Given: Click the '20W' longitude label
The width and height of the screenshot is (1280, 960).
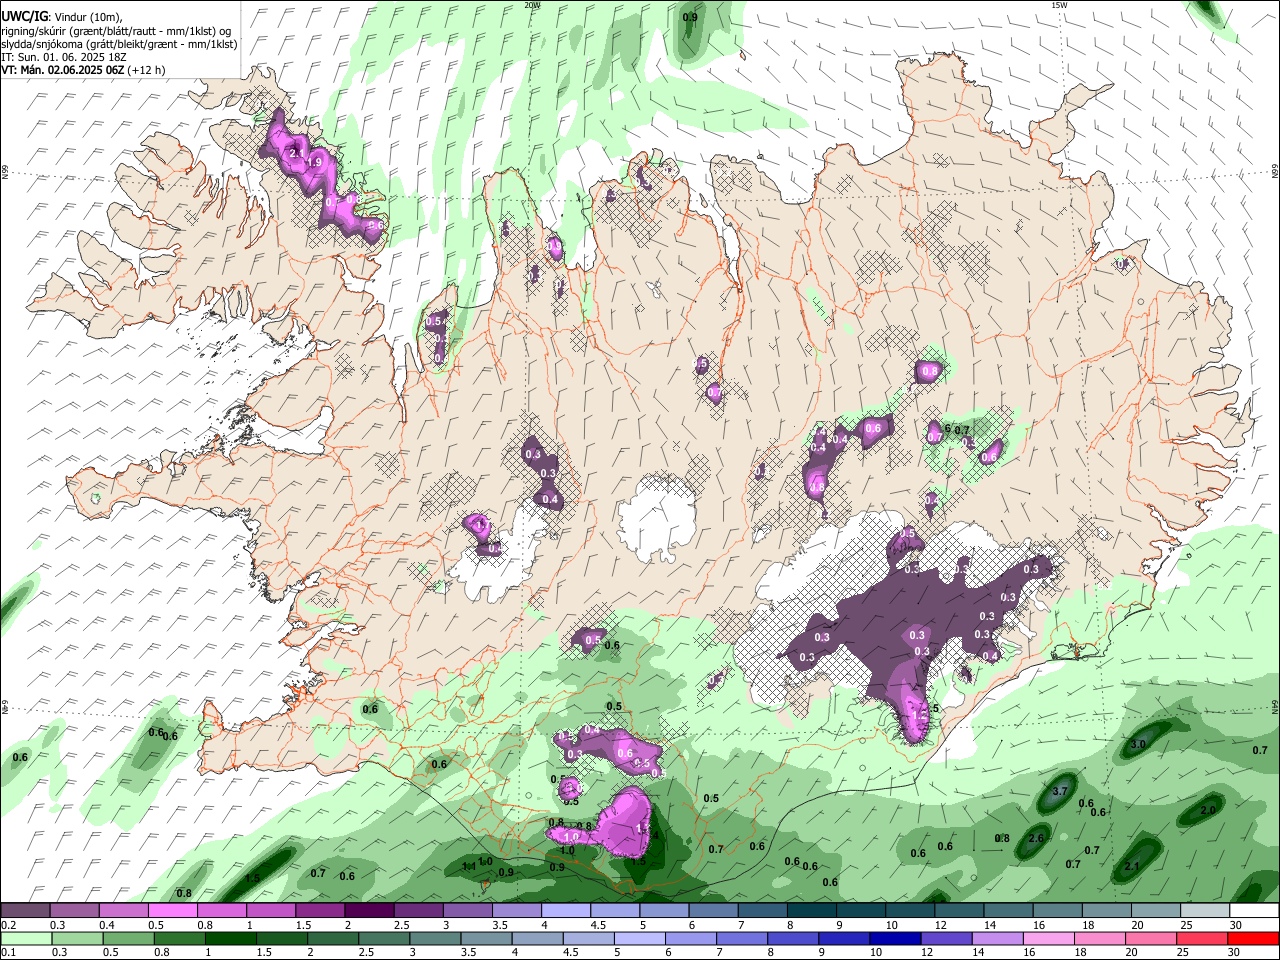Looking at the screenshot, I should (x=532, y=5).
